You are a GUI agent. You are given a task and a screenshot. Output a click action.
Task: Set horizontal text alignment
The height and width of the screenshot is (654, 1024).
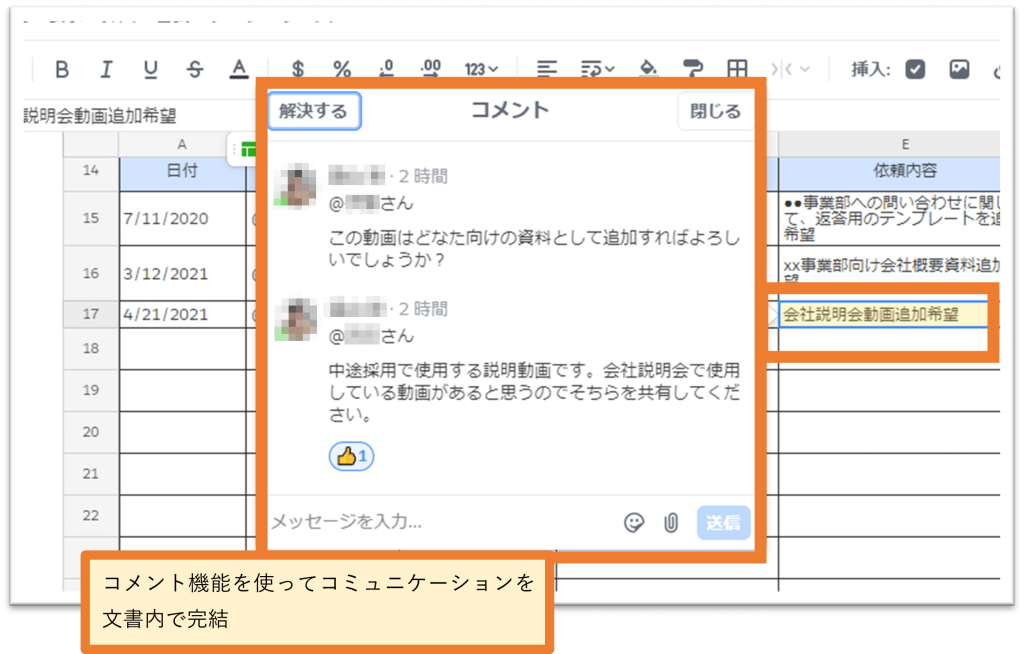tap(547, 69)
